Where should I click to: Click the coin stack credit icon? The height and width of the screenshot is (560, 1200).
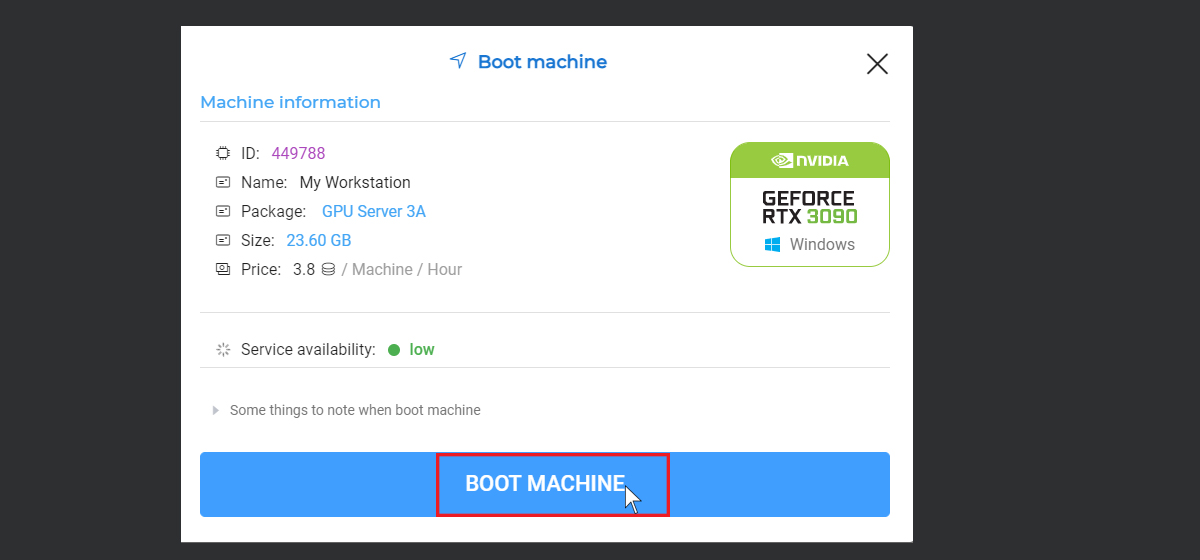tap(328, 269)
